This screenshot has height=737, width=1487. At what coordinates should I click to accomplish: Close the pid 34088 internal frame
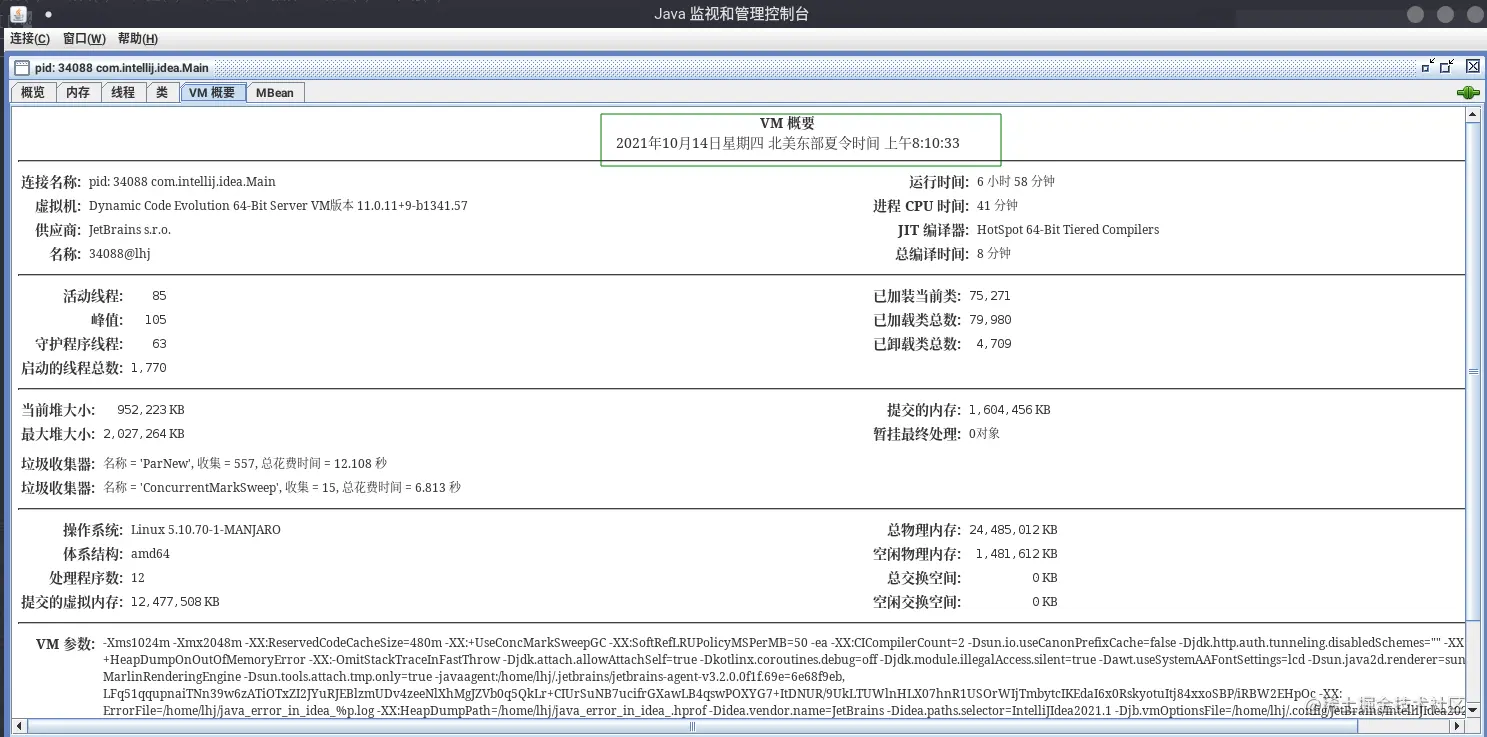[1473, 67]
